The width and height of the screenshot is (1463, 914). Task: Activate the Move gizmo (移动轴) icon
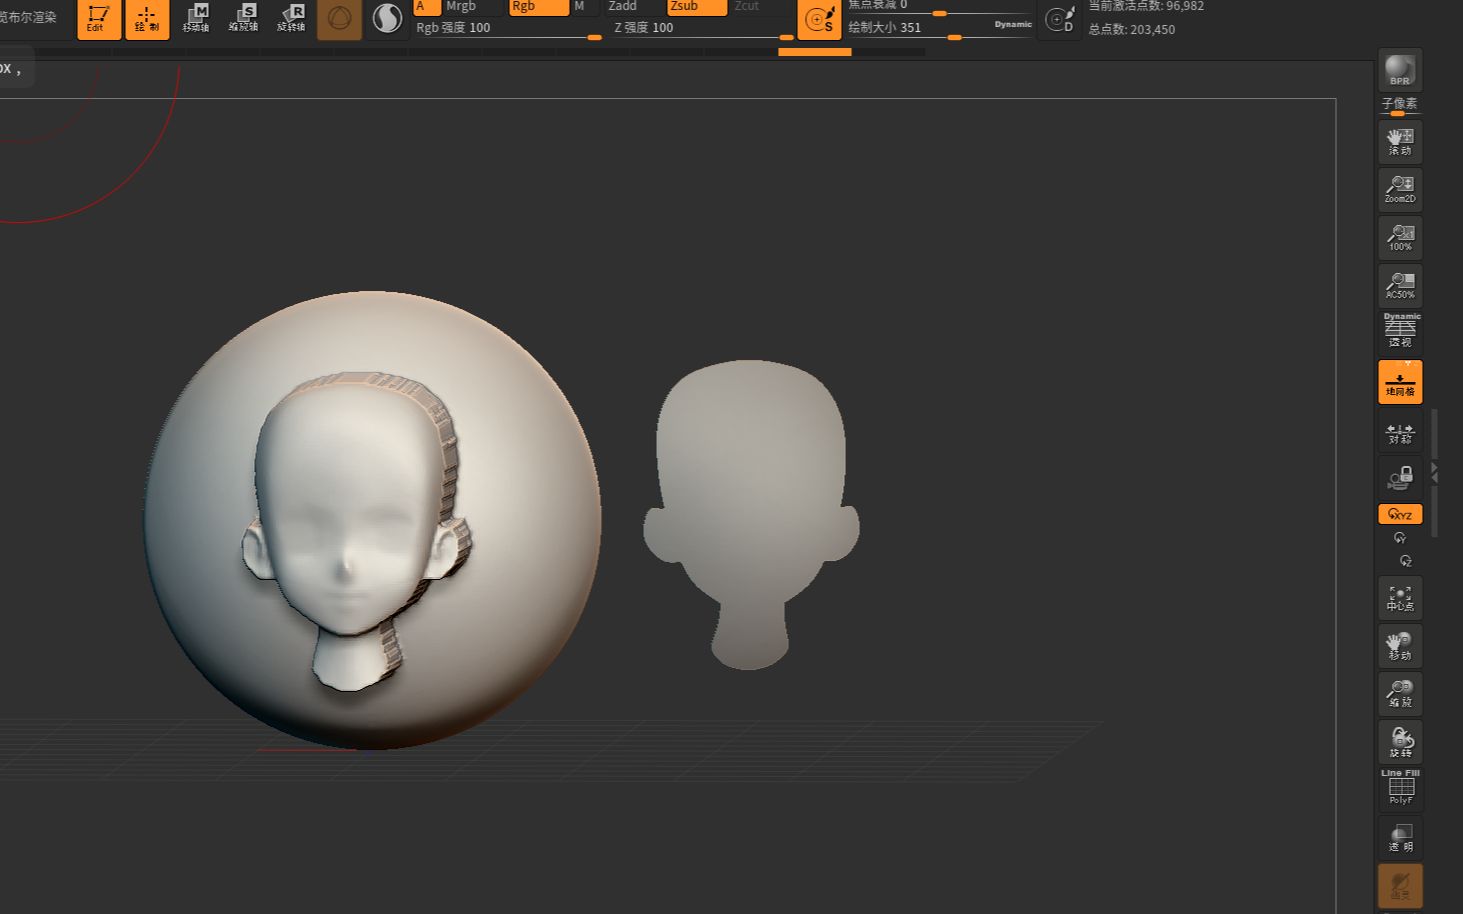[x=196, y=20]
